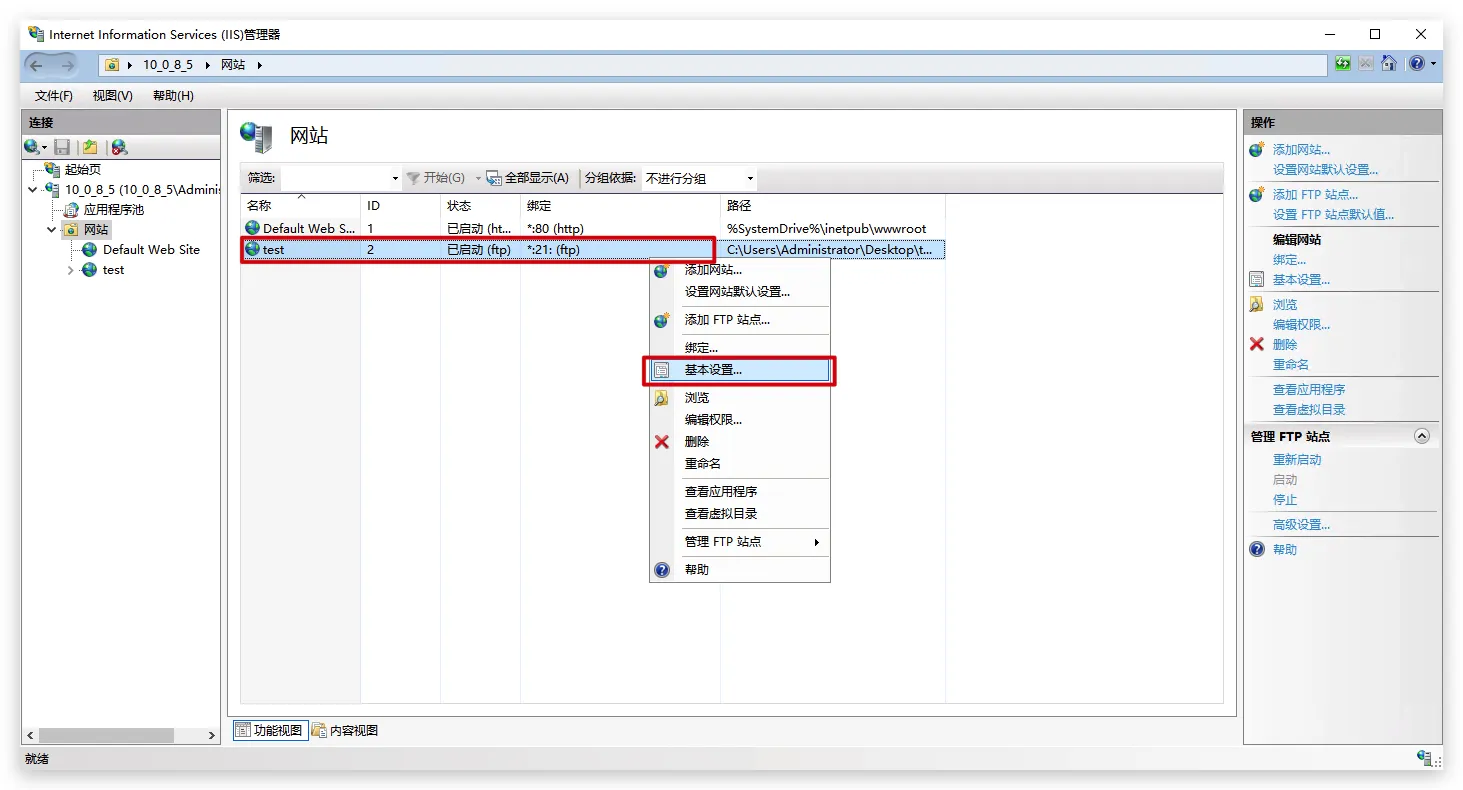The height and width of the screenshot is (790, 1463).
Task: Click the 全部显示(A) show-all toolbar button
Action: click(528, 178)
